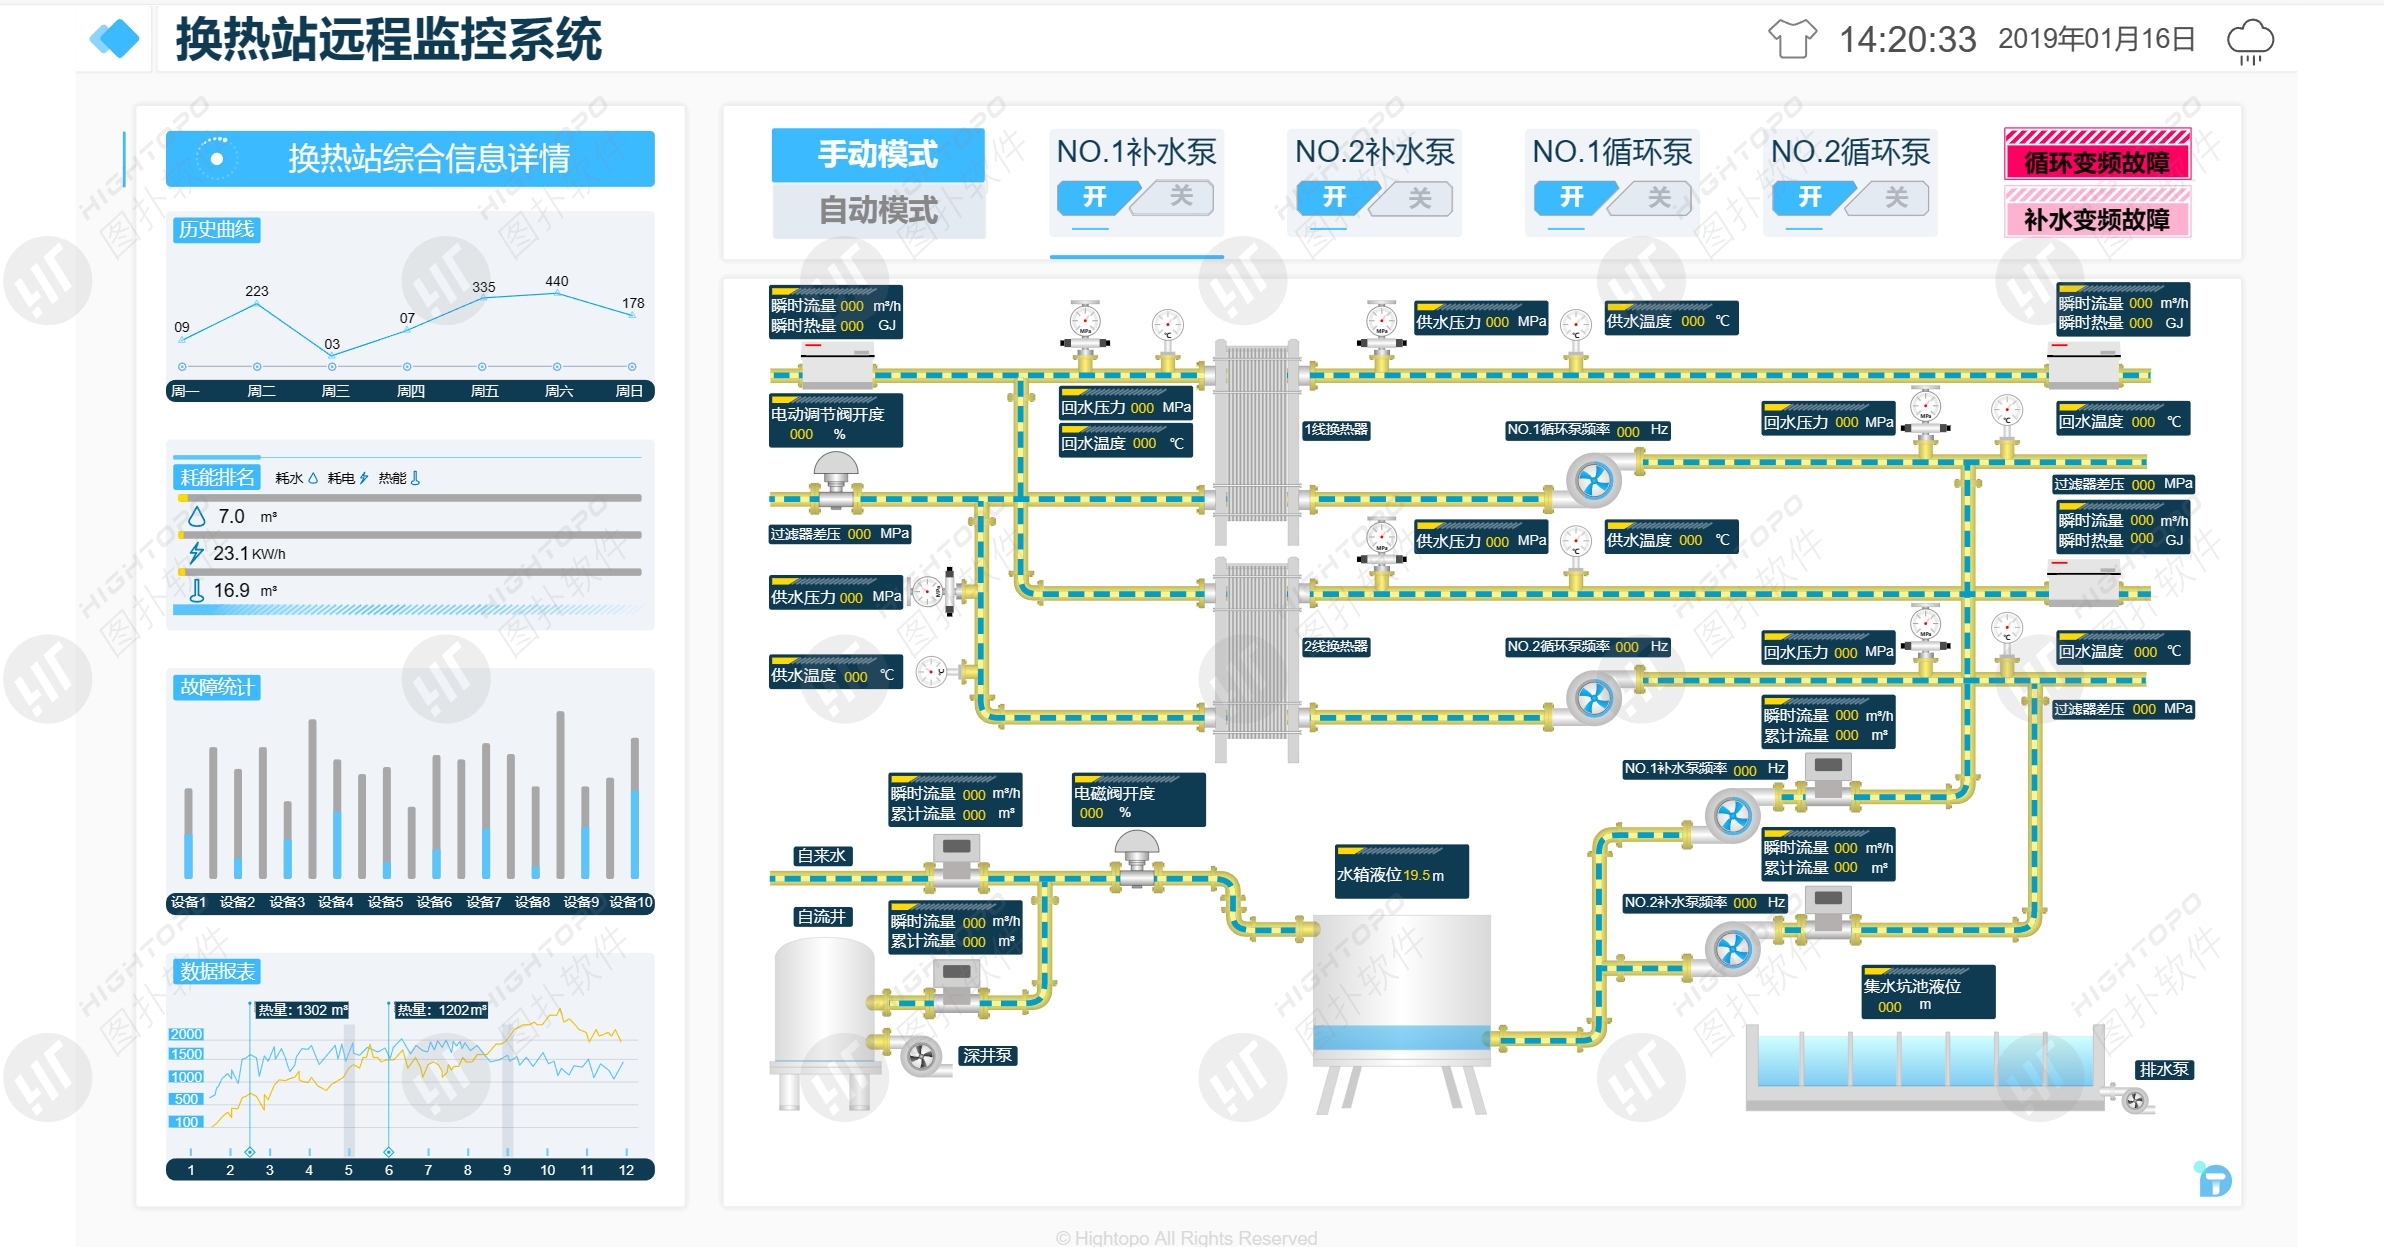Toggle NO.1循环泵 to 开
This screenshot has height=1247, width=2384.
tap(1571, 197)
